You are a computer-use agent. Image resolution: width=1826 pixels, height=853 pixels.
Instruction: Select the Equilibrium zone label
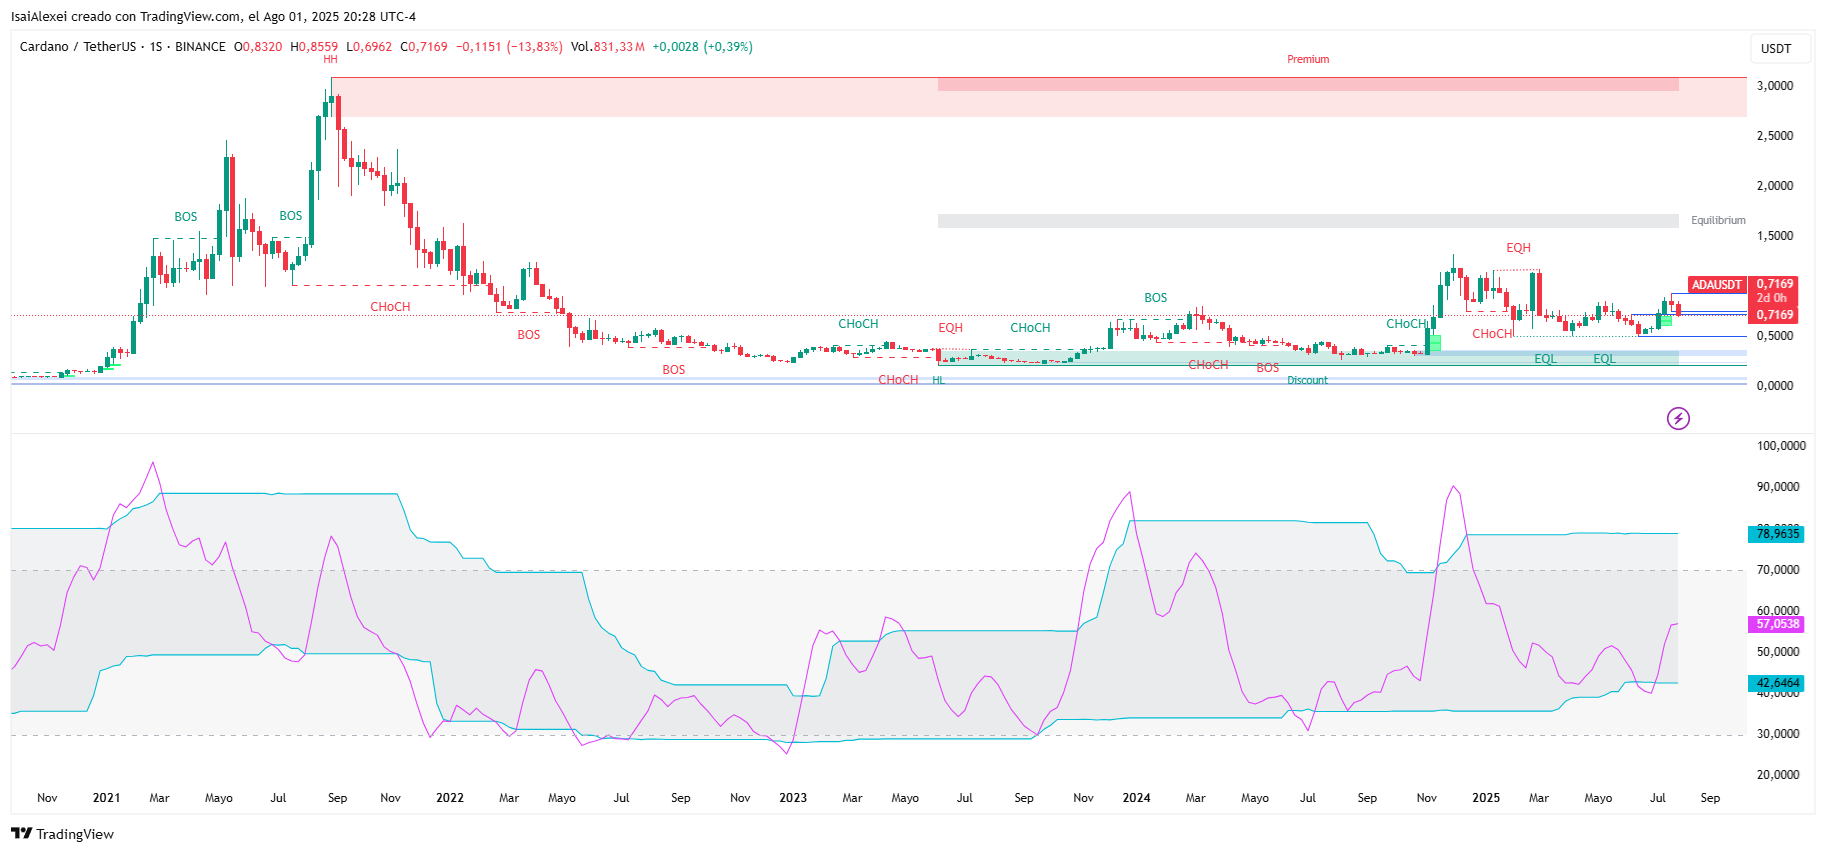[x=1718, y=220]
